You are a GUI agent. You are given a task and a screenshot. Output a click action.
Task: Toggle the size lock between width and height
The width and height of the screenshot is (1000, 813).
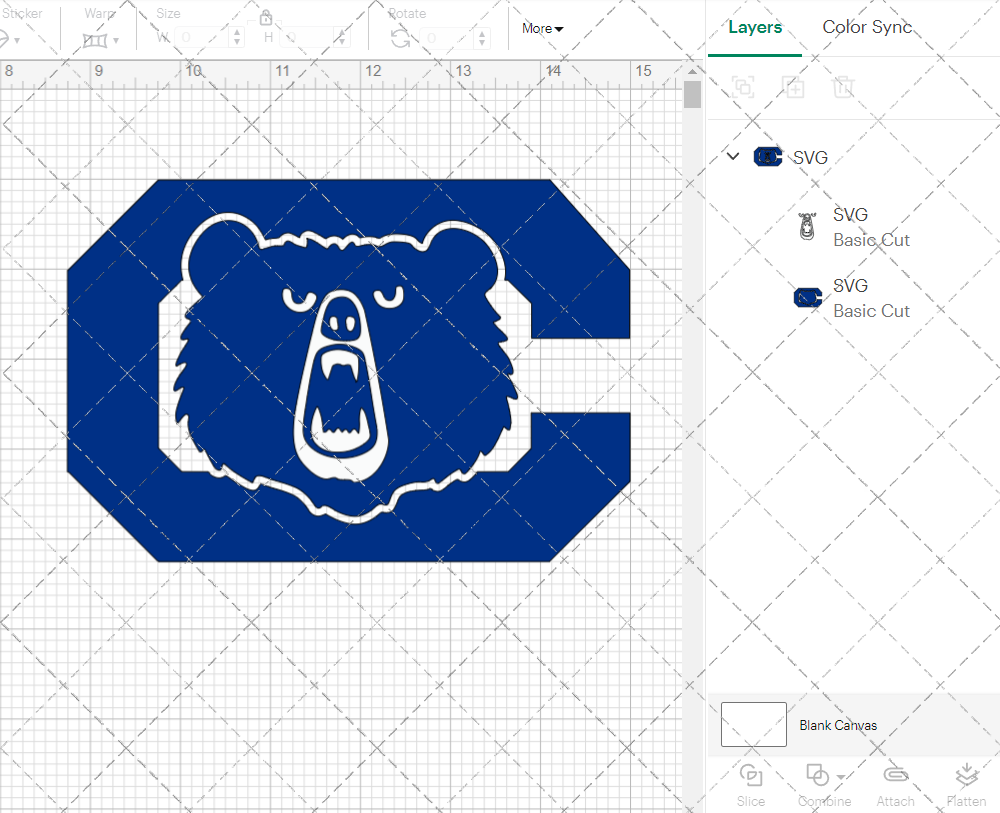(x=265, y=17)
